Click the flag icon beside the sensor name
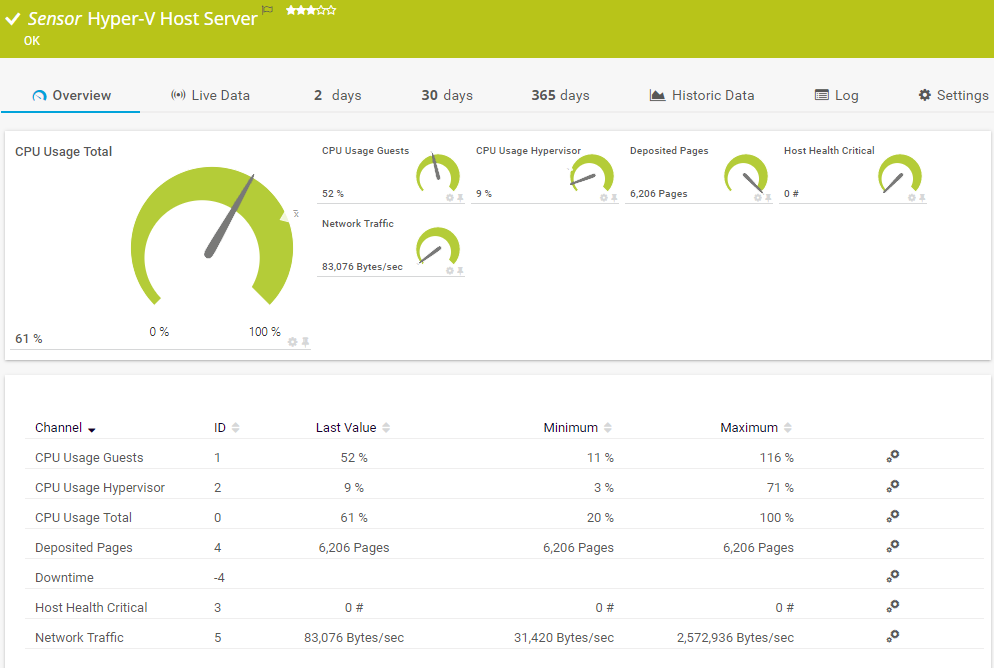This screenshot has height=668, width=994. coord(267,9)
